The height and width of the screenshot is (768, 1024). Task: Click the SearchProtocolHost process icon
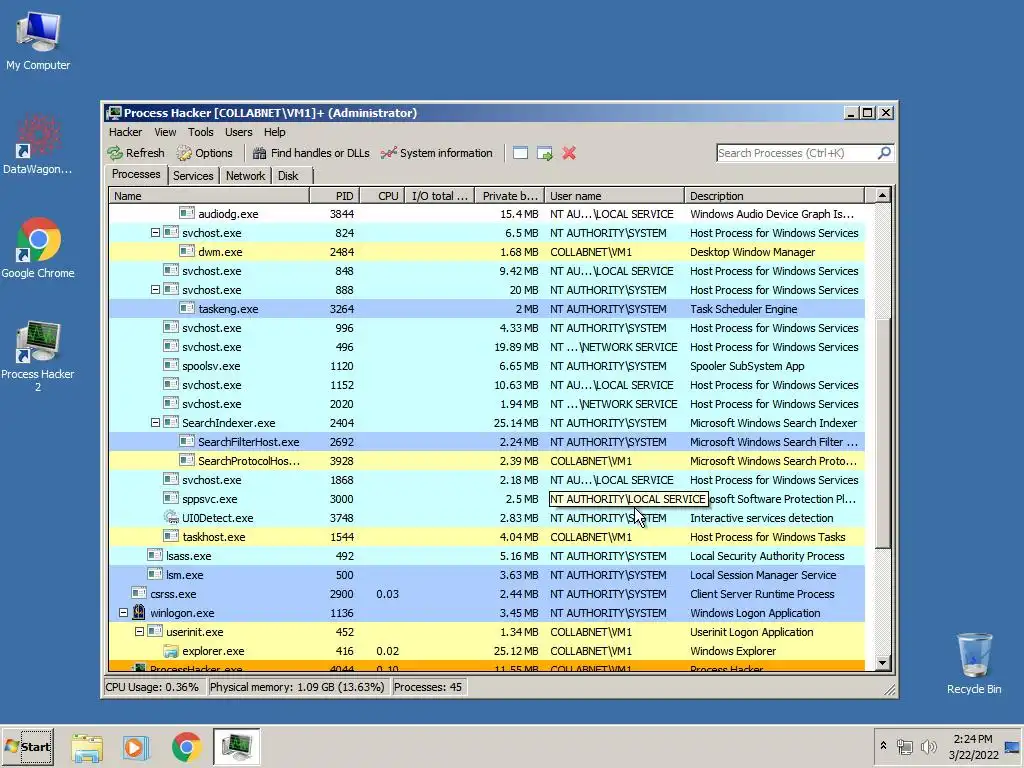coord(187,460)
